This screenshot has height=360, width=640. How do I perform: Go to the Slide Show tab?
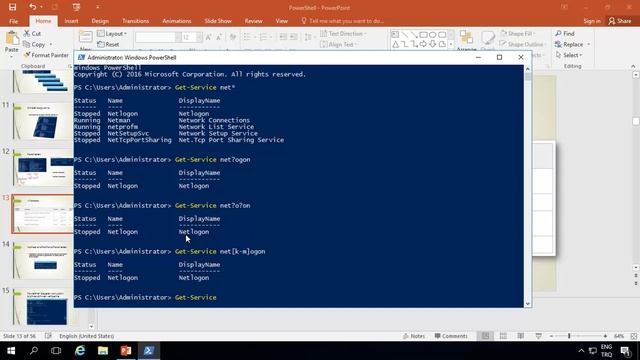pos(218,21)
